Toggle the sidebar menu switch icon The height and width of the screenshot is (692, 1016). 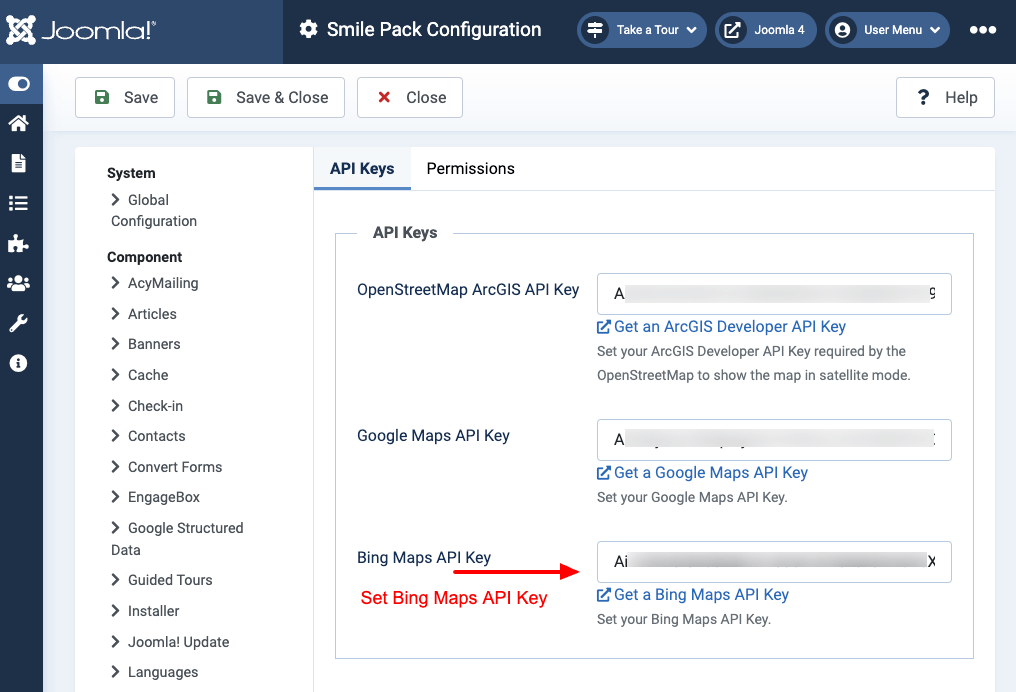point(19,84)
